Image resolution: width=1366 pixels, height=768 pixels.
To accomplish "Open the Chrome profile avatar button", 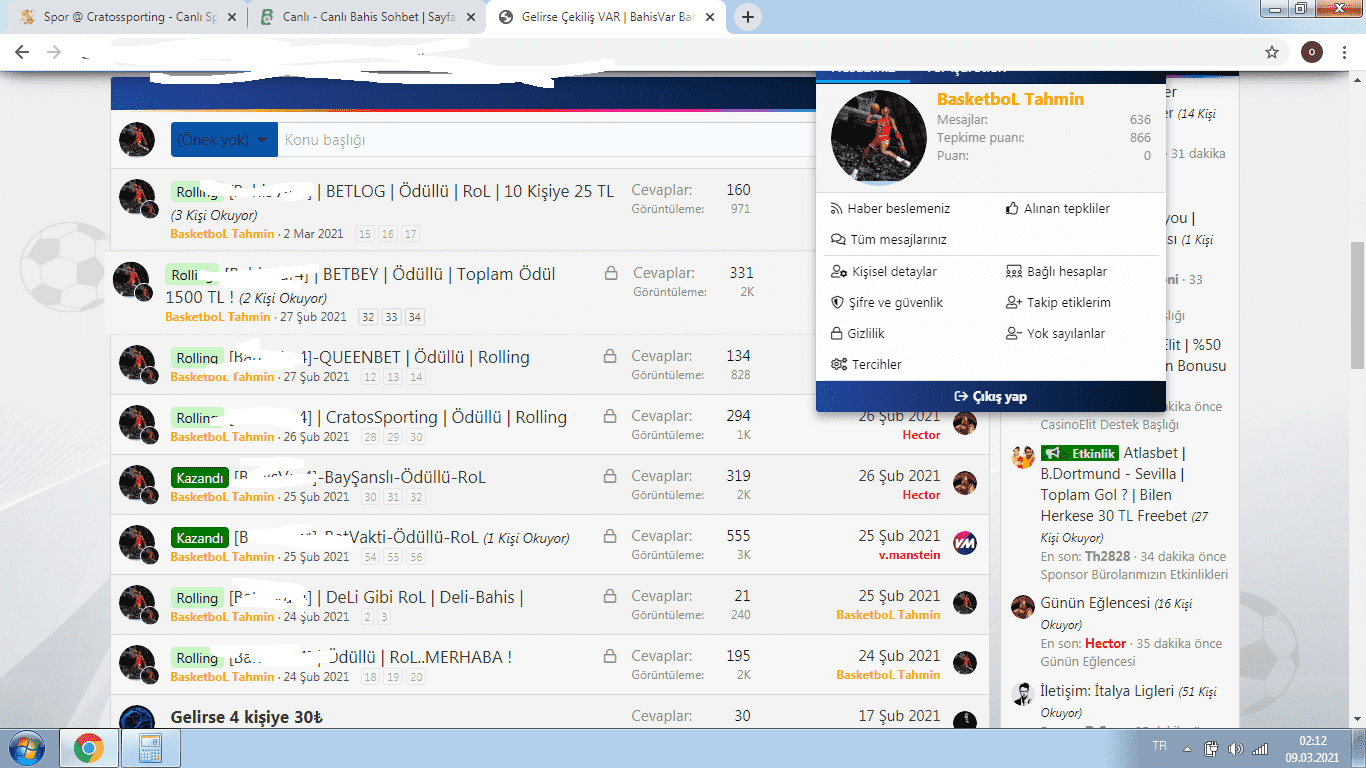I will point(1312,52).
